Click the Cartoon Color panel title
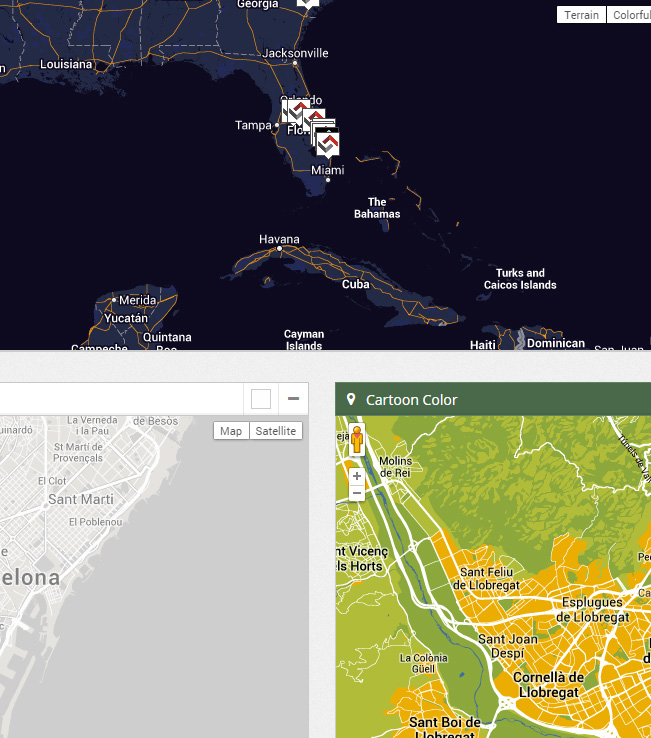 tap(411, 400)
